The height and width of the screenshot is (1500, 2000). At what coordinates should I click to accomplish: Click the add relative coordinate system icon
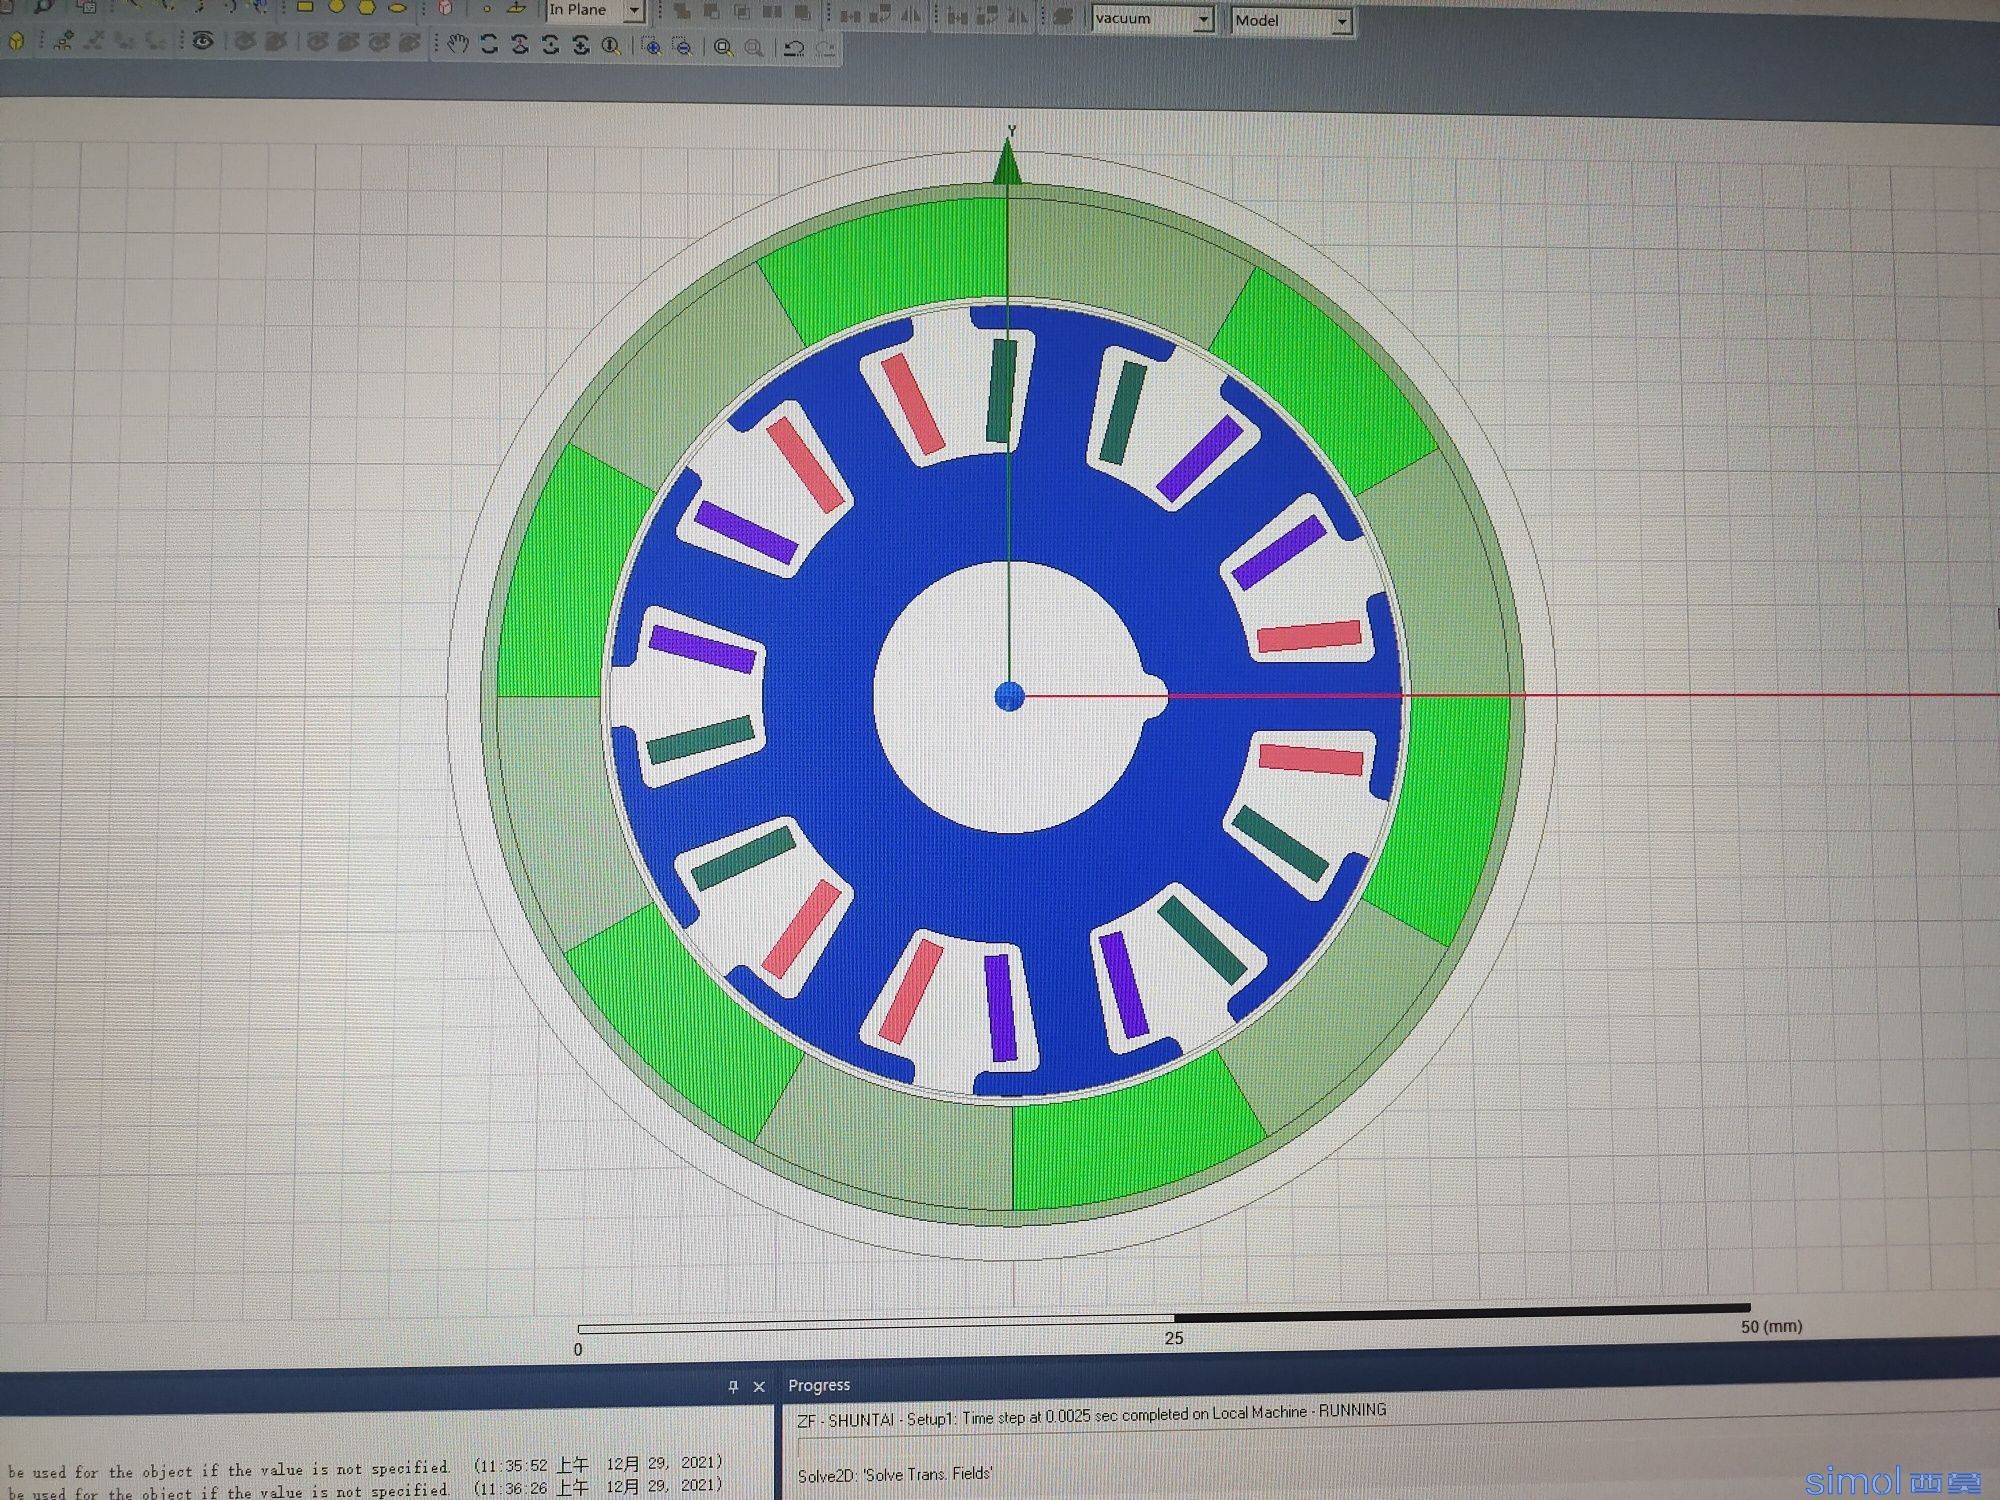coord(64,41)
